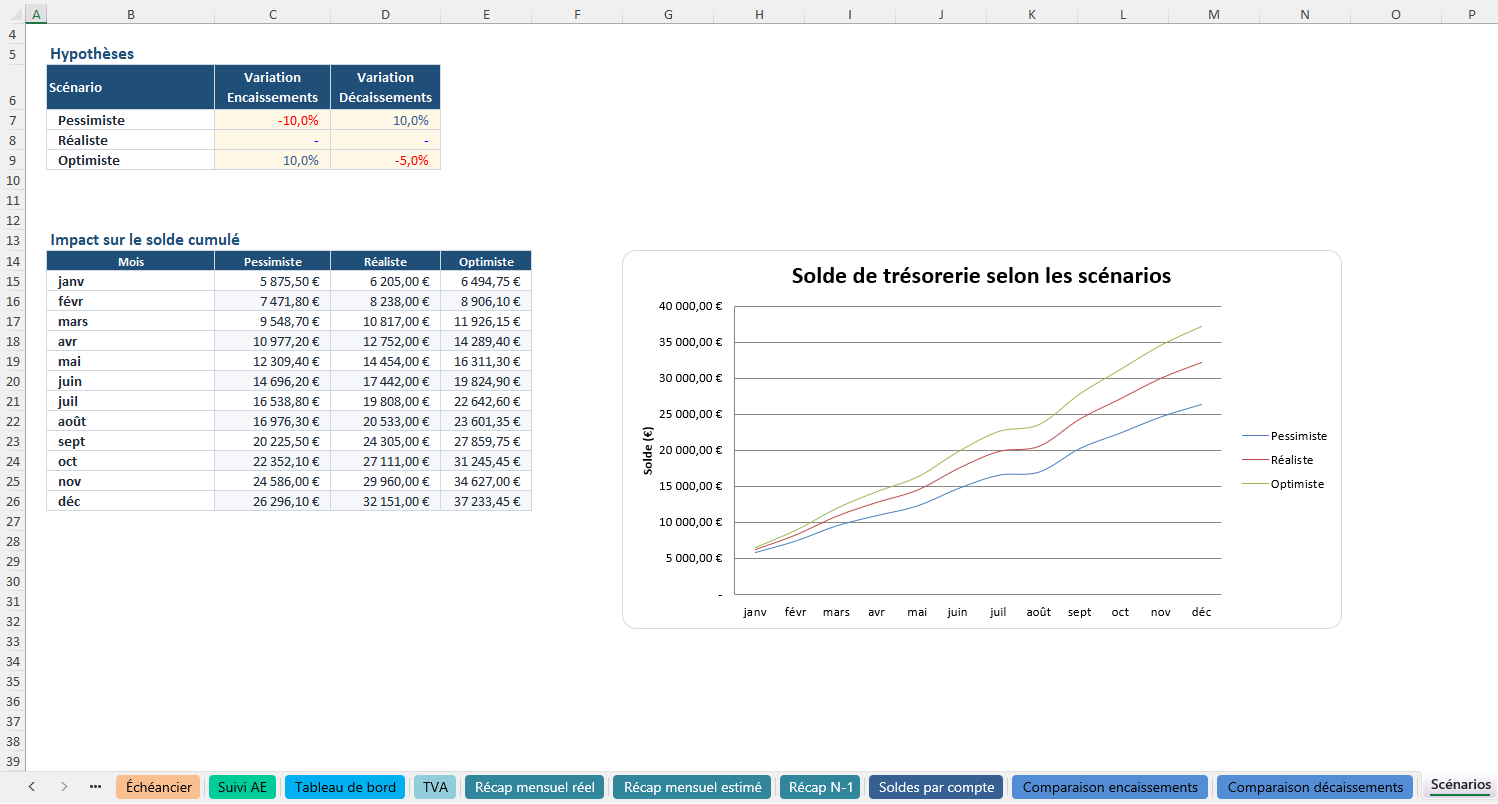
Task: Click Pessimiste encaissements cell -10,0%
Action: pos(272,120)
